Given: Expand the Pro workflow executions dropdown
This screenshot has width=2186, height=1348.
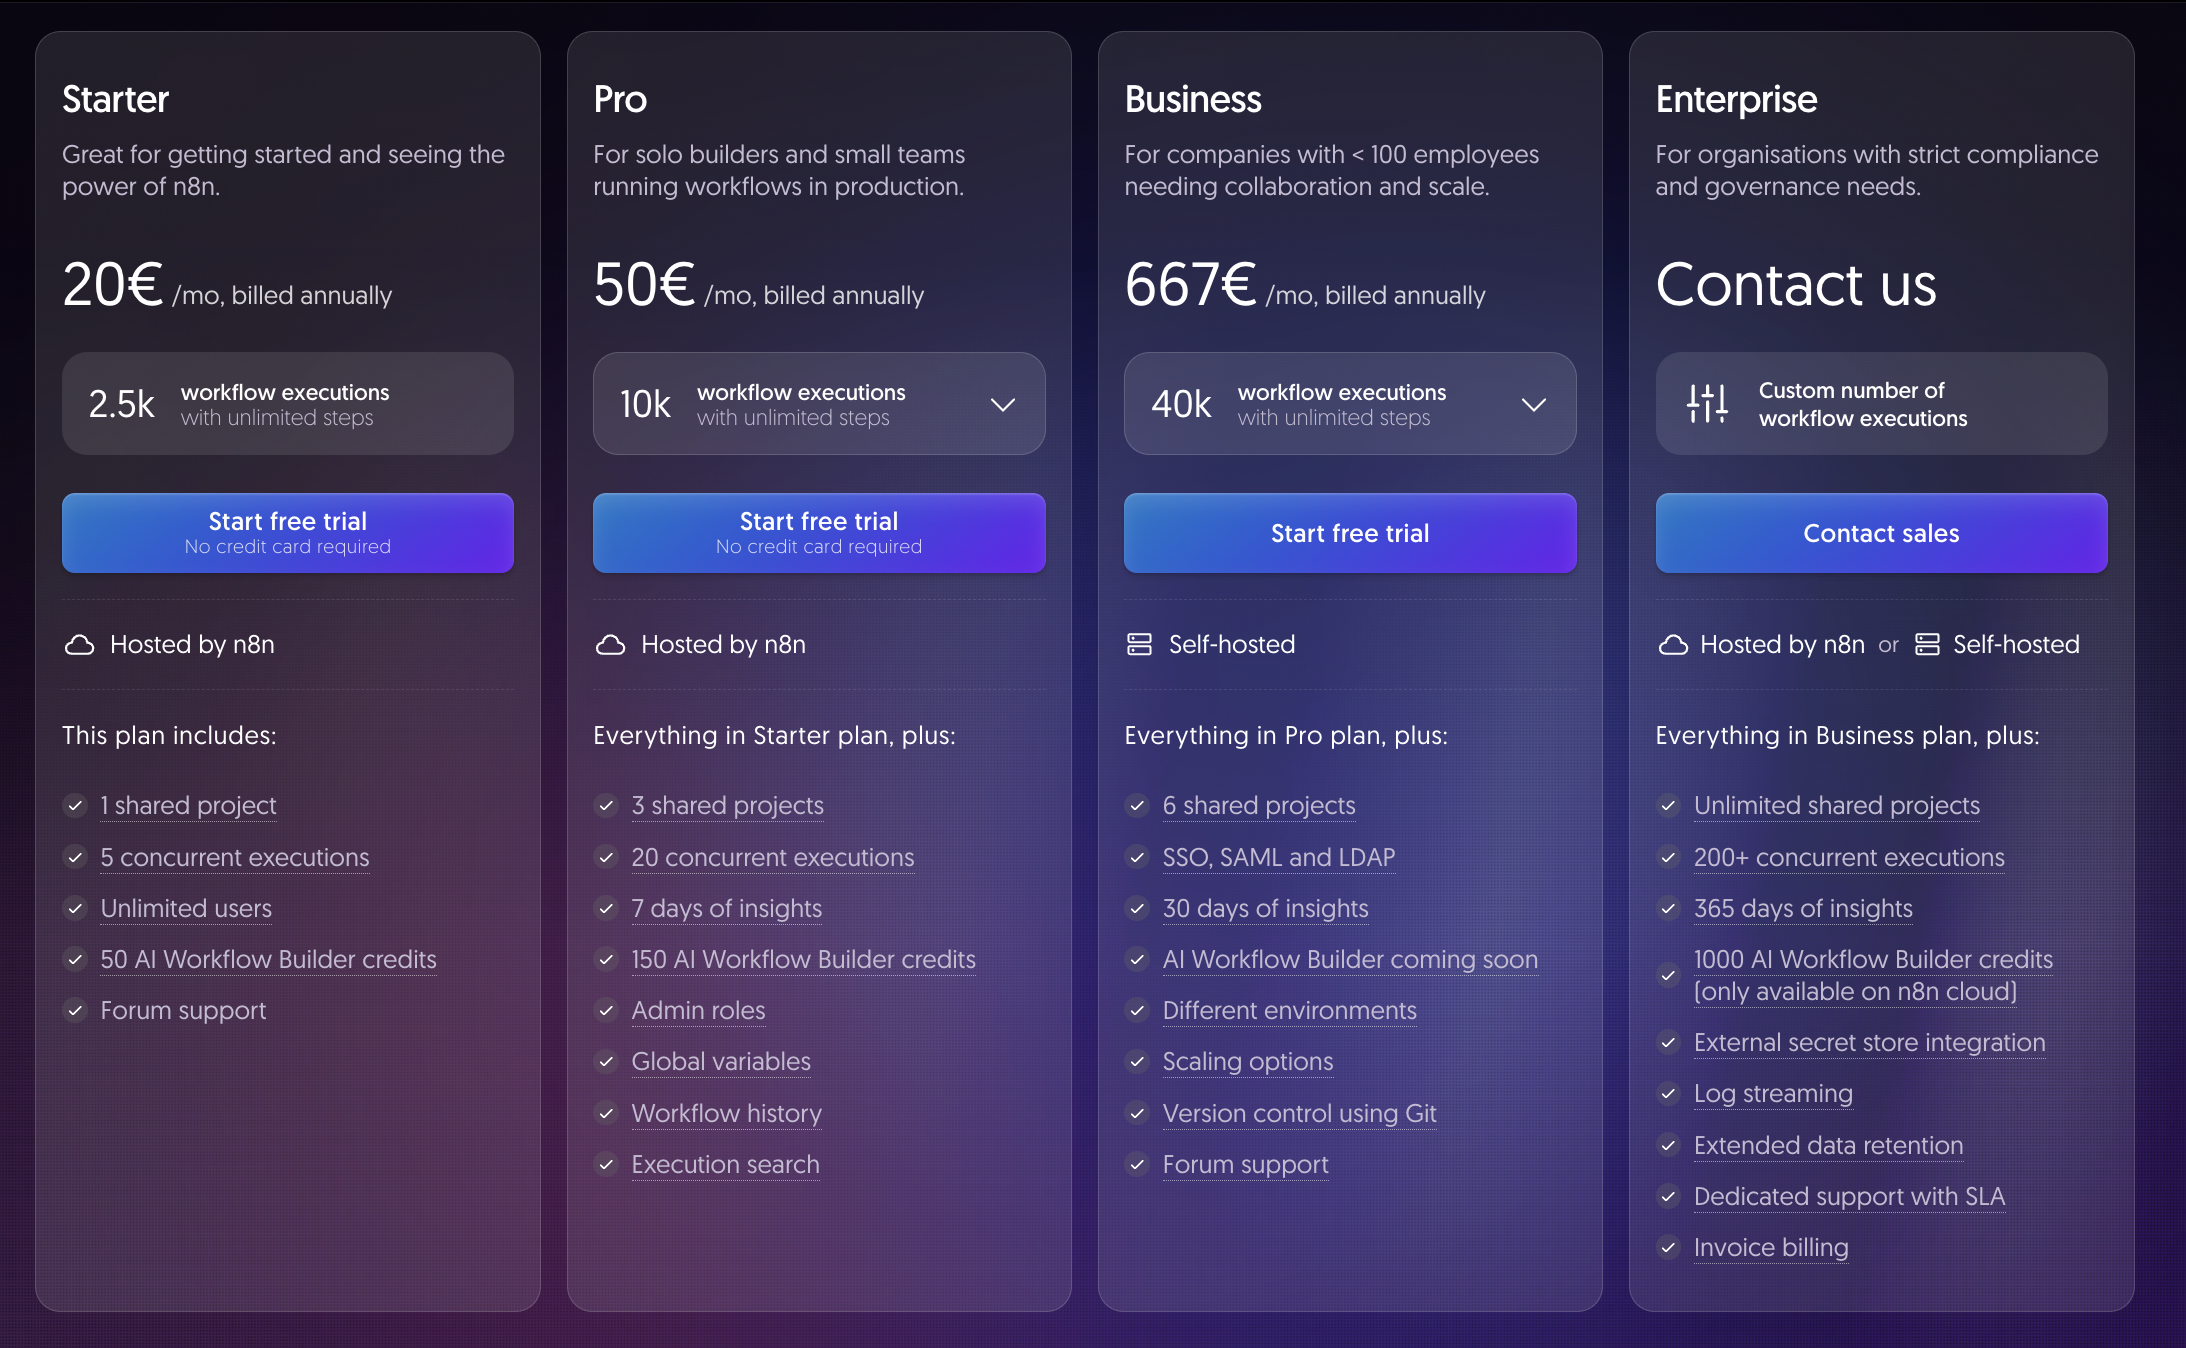Looking at the screenshot, I should pos(1003,404).
